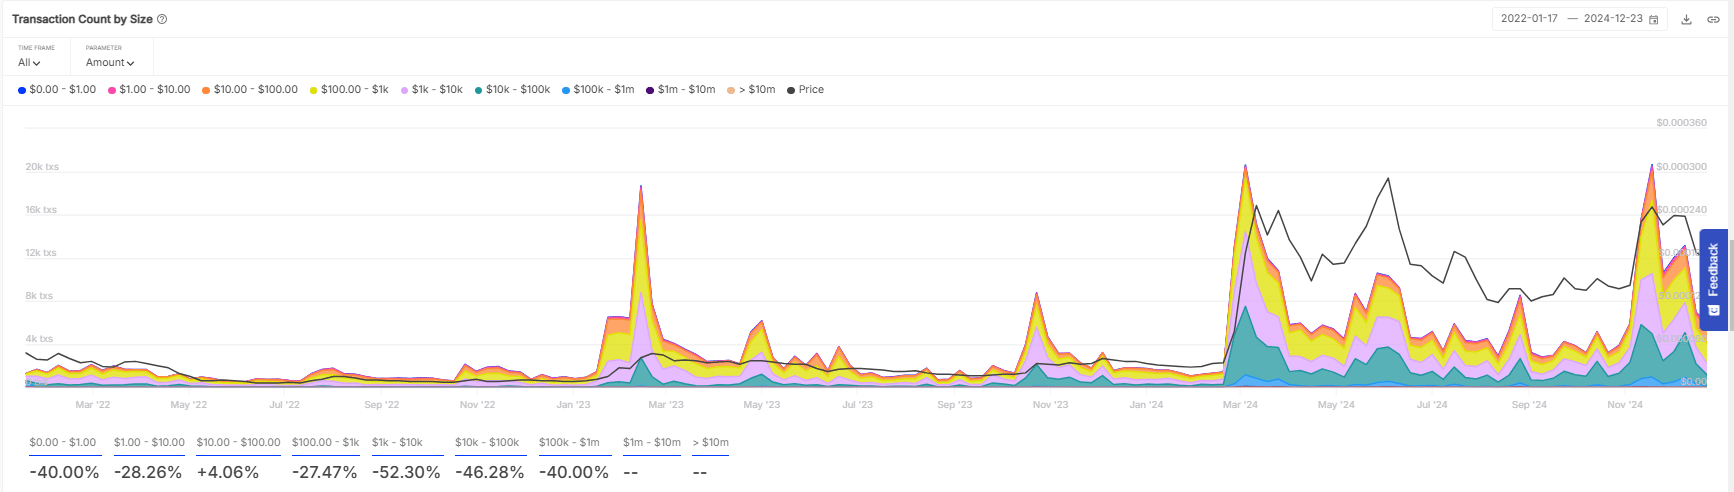Open the Time Frame dropdown set to All
The width and height of the screenshot is (1734, 492).
29,62
